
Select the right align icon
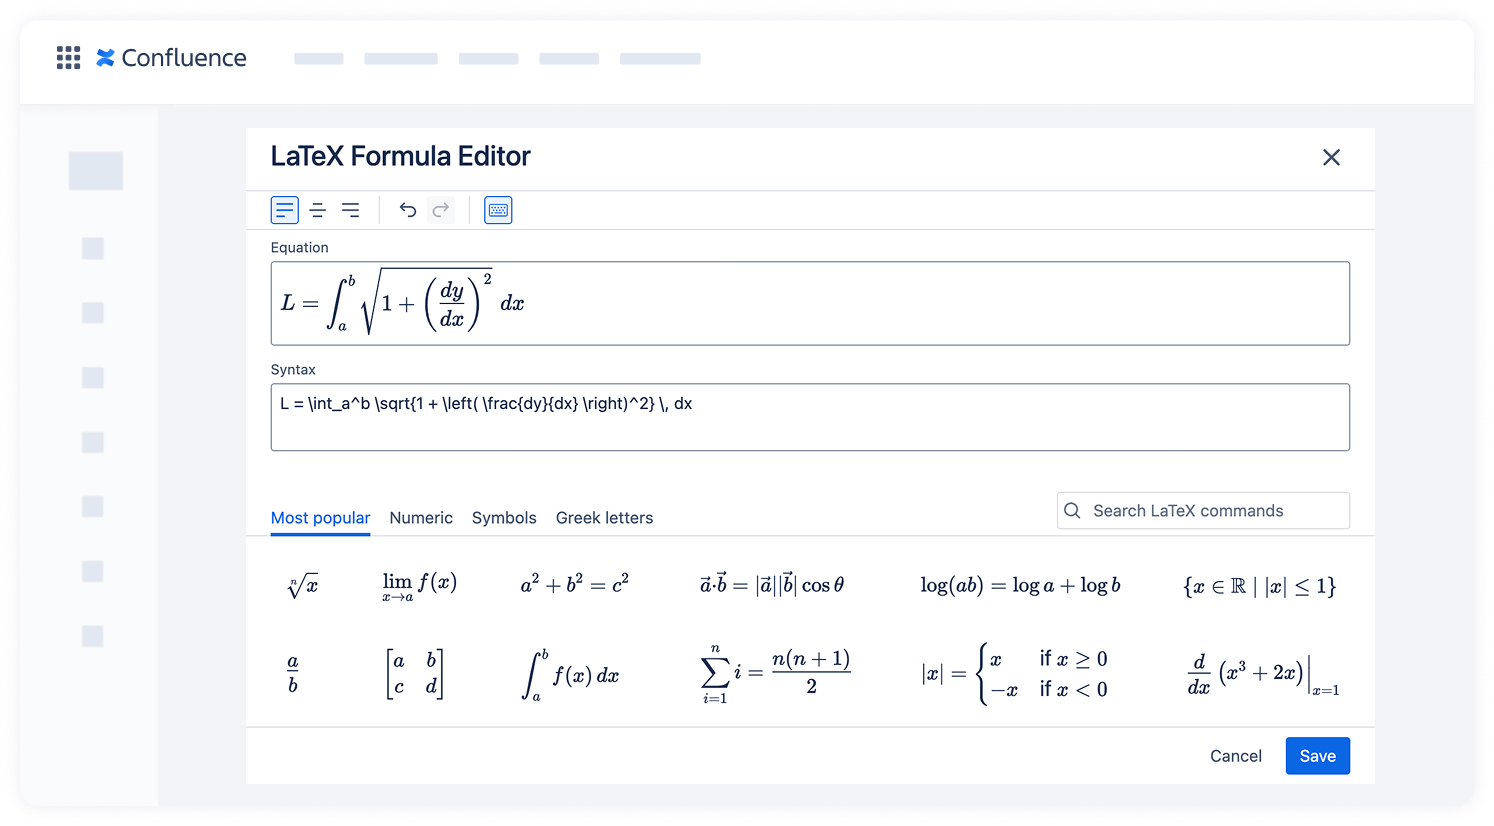click(x=351, y=209)
